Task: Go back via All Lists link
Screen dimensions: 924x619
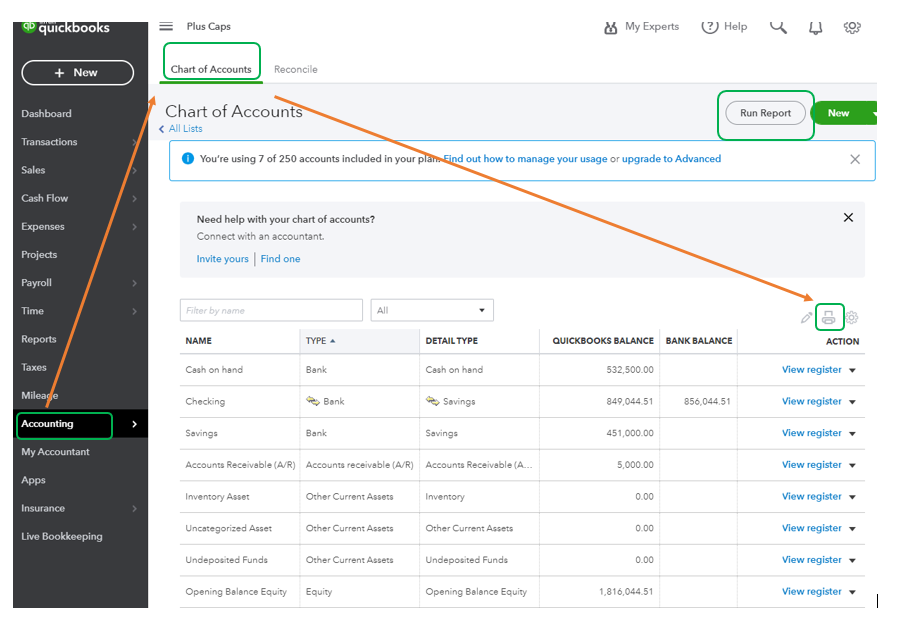Action: [x=186, y=129]
